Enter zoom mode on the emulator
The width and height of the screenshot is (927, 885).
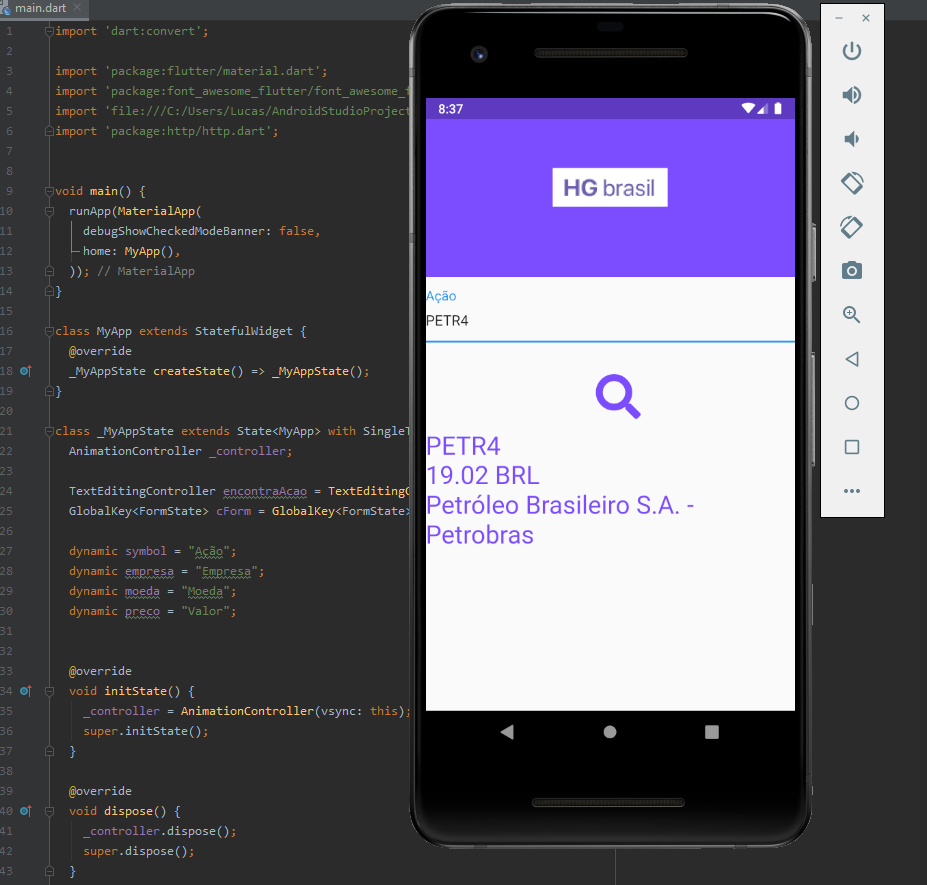(851, 314)
